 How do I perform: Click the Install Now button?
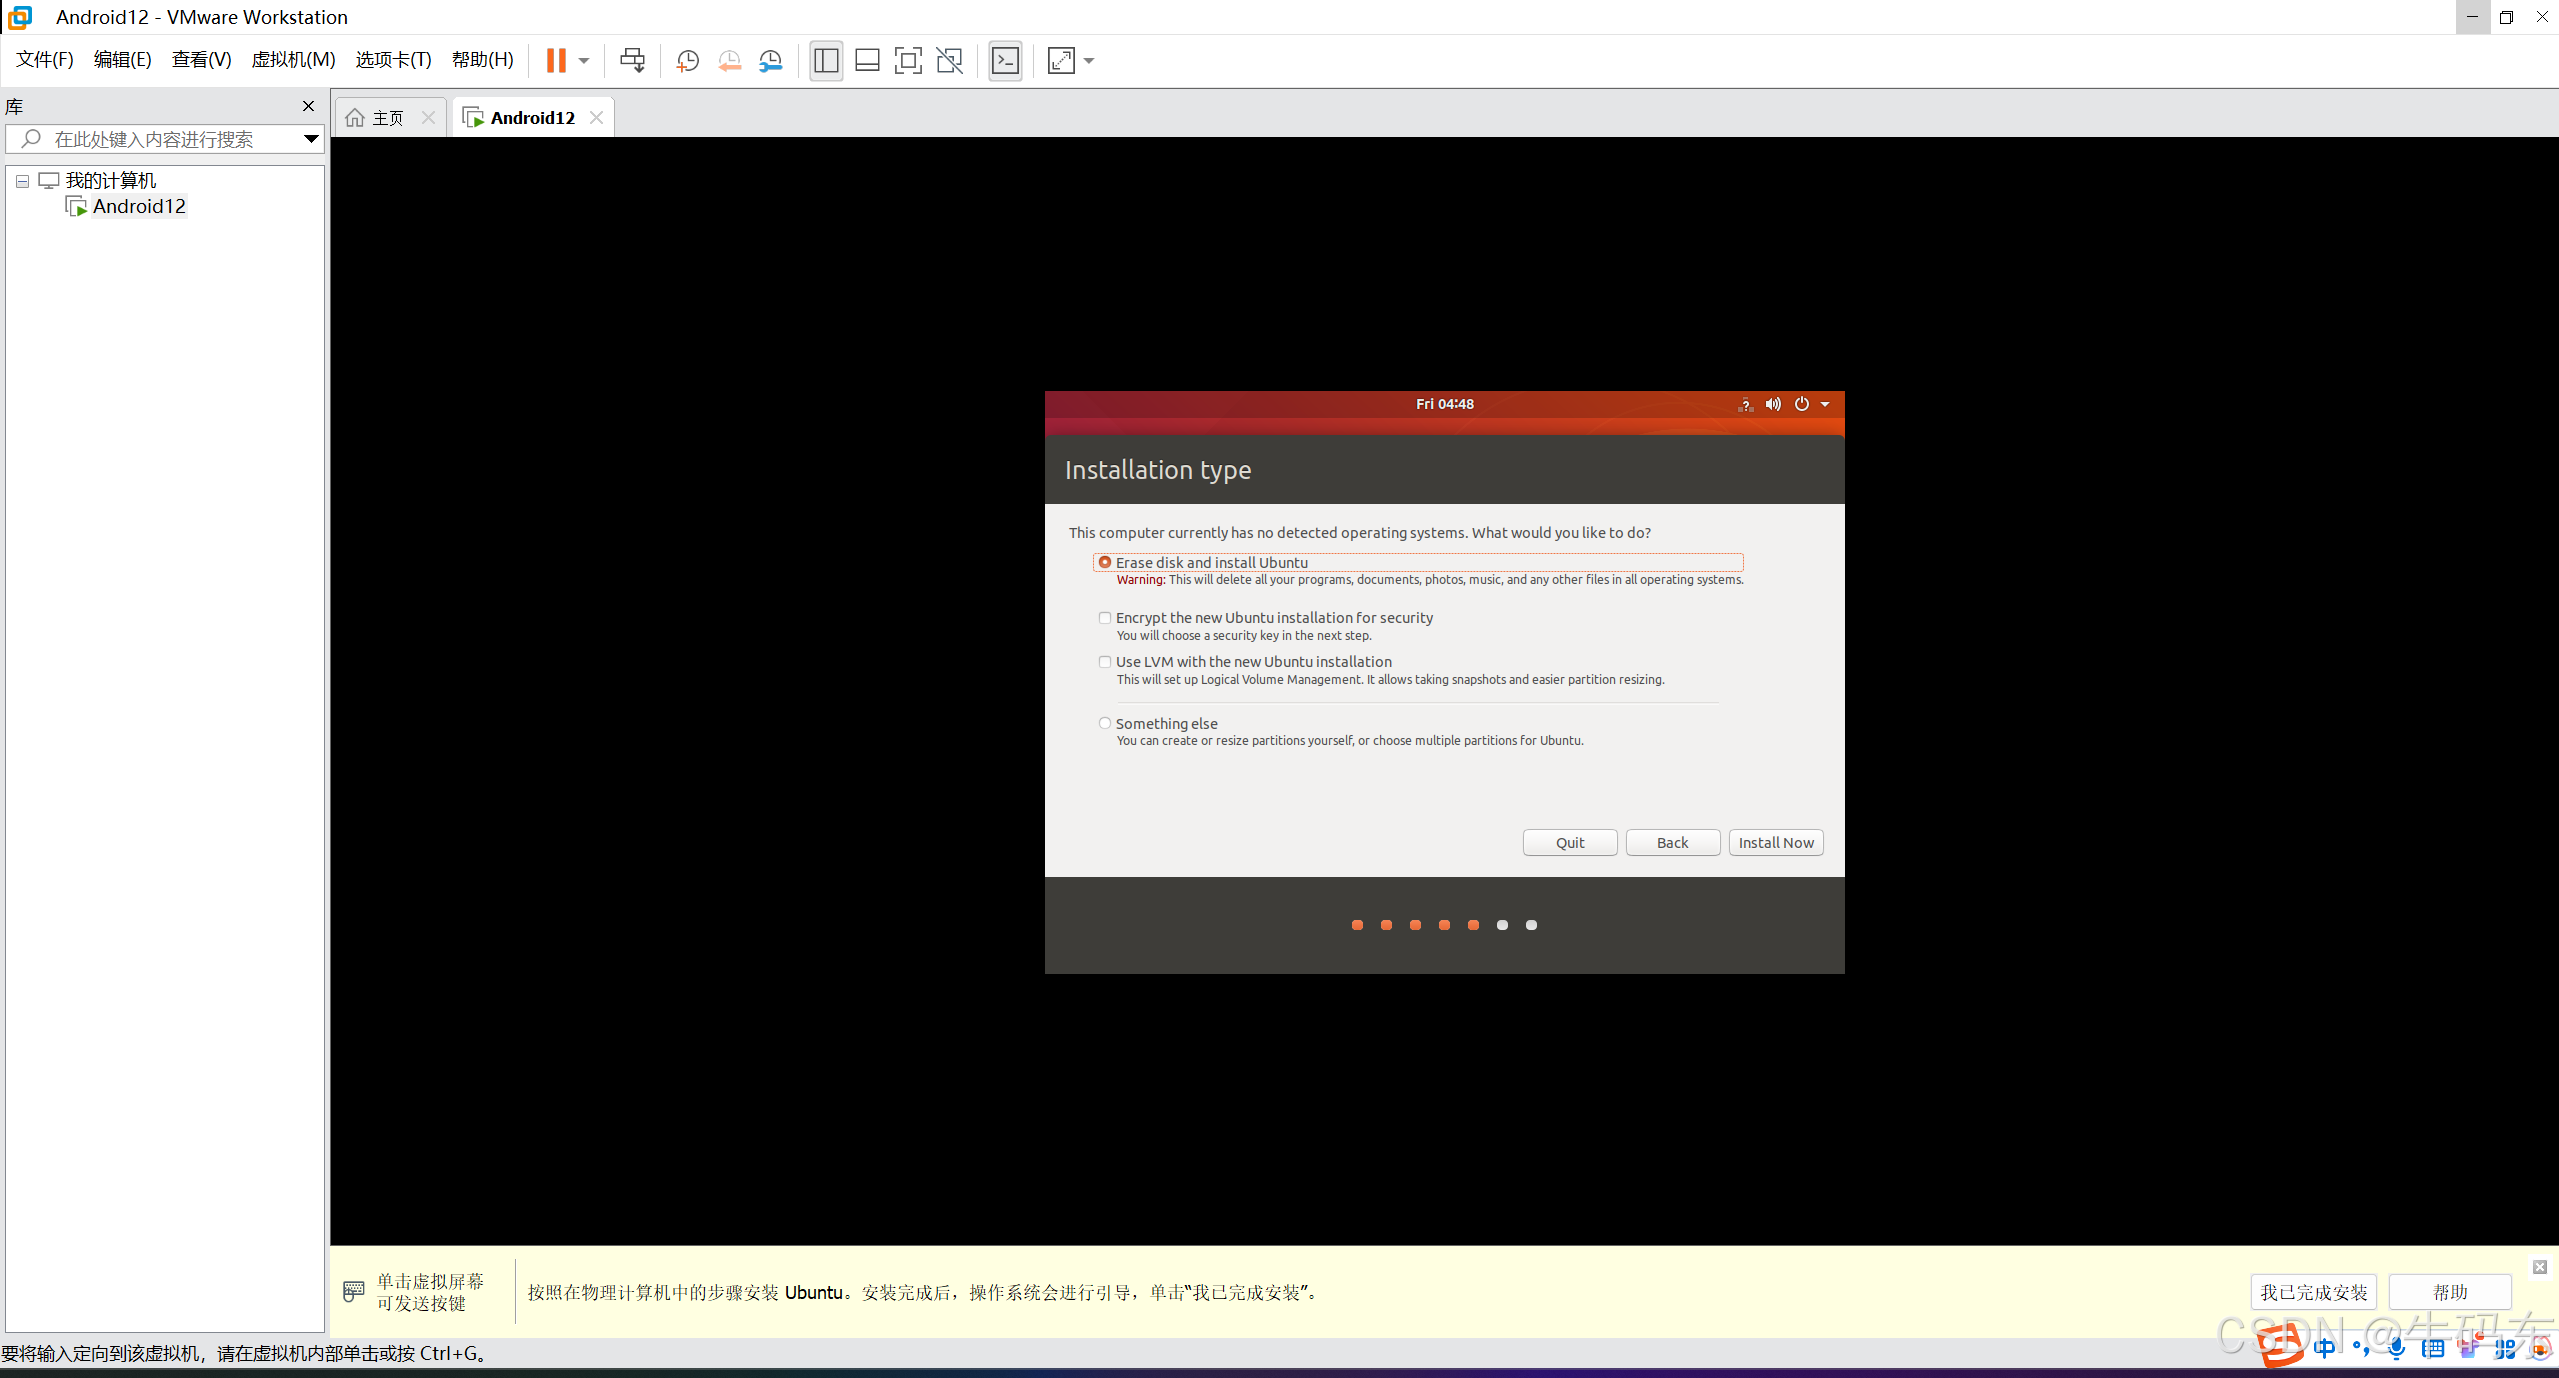coord(1775,842)
